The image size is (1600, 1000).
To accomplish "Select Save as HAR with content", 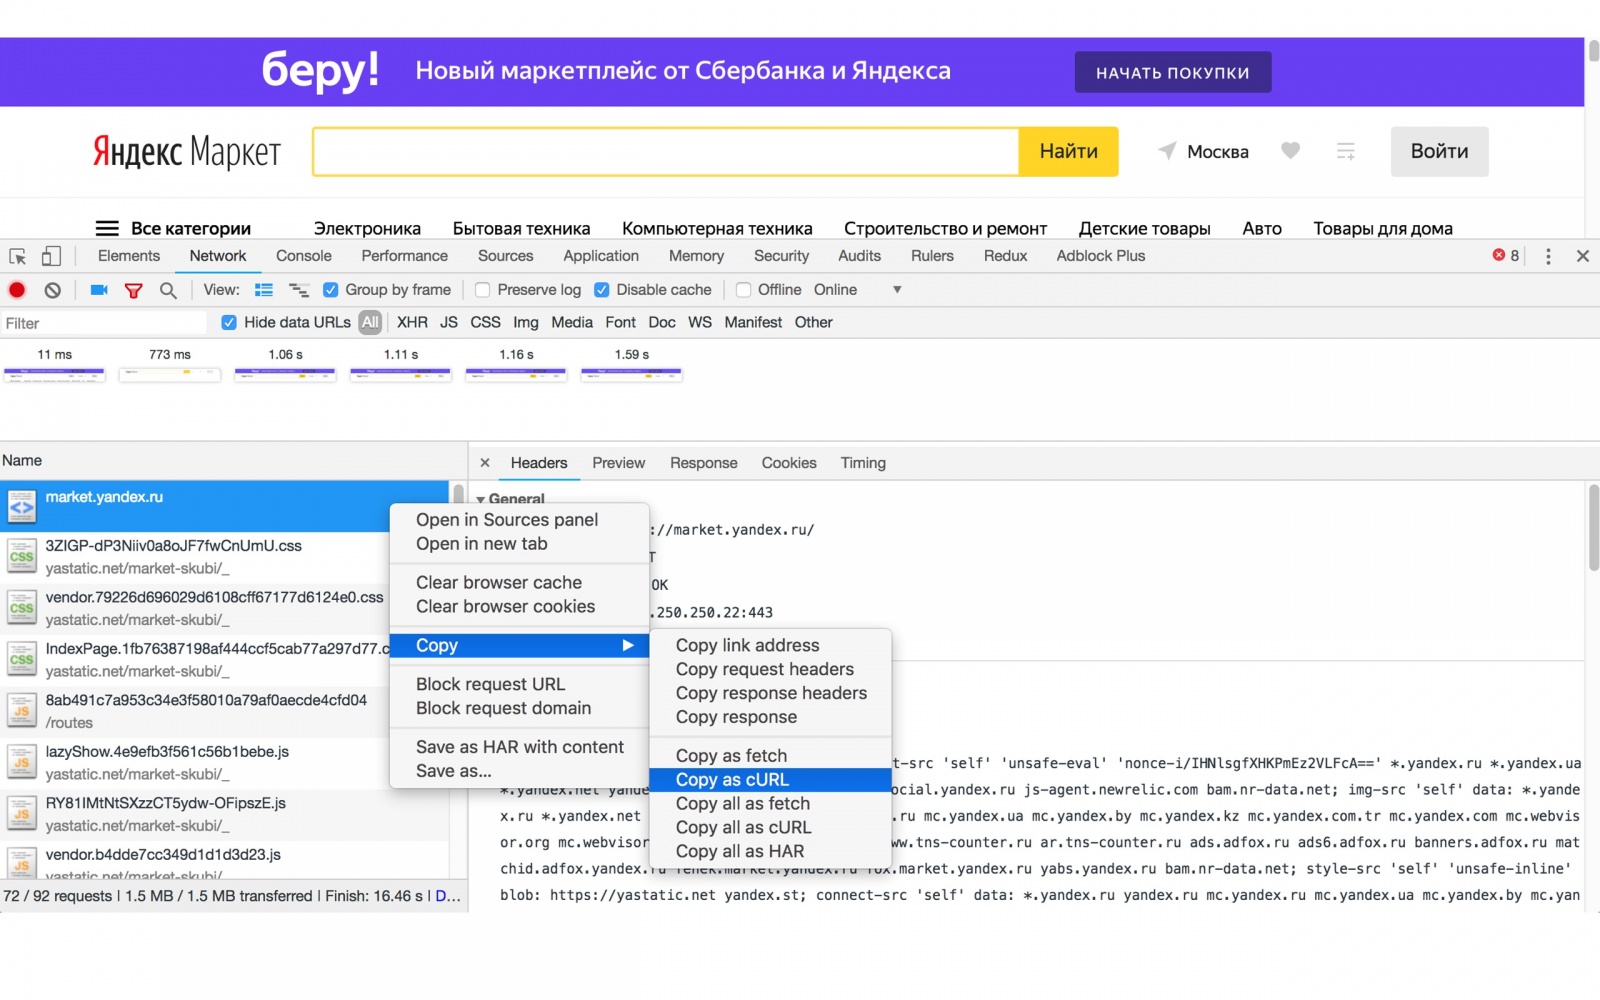I will 519,747.
